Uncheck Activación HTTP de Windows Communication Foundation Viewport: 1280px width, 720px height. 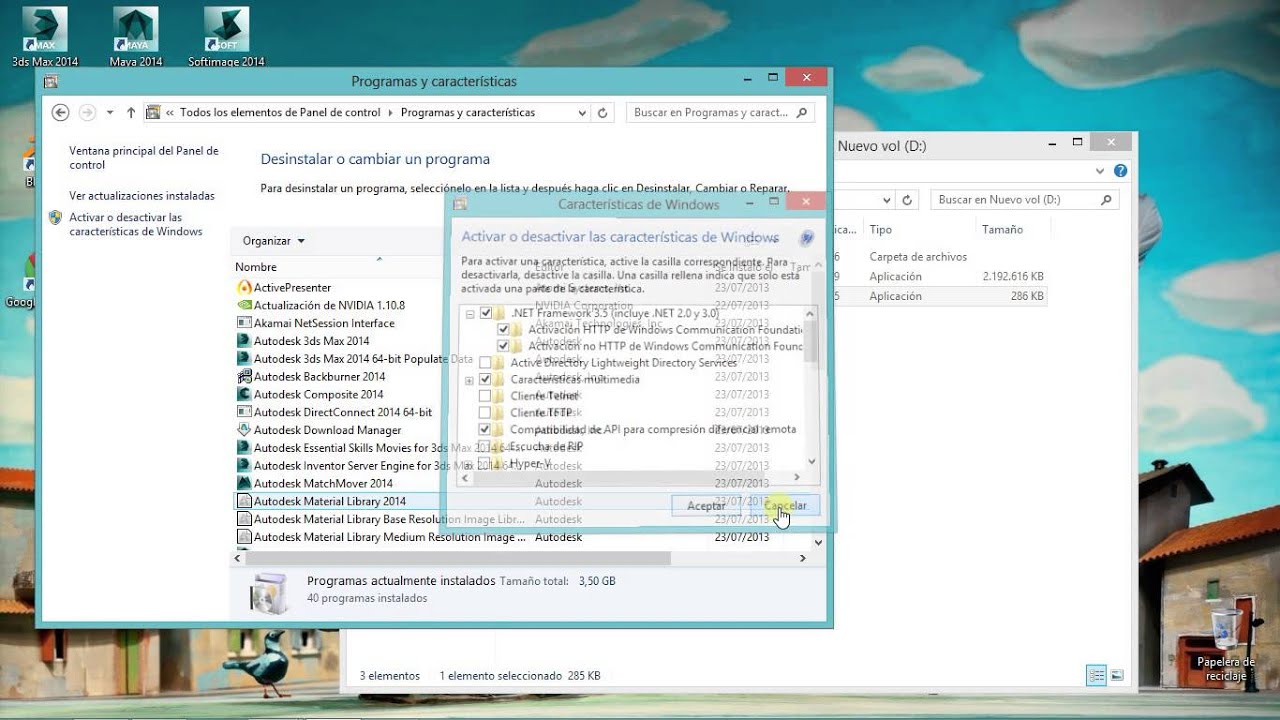click(x=503, y=330)
